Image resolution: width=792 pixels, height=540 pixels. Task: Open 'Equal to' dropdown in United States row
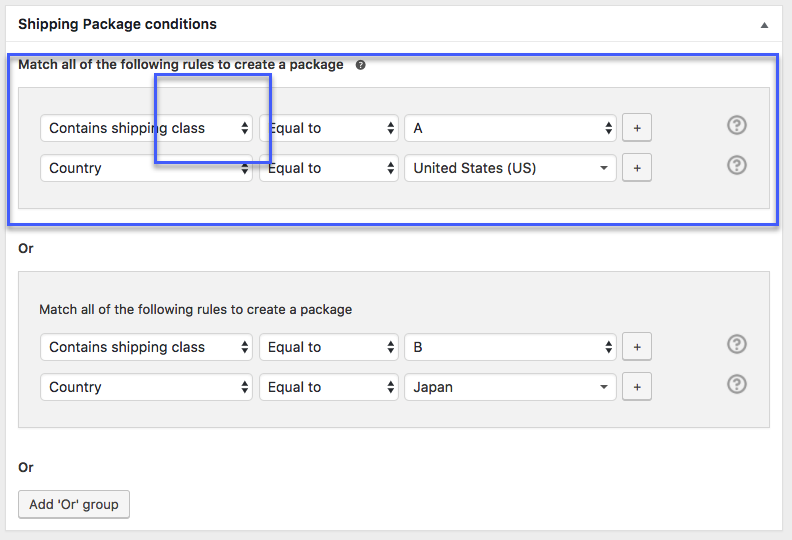[x=329, y=168]
